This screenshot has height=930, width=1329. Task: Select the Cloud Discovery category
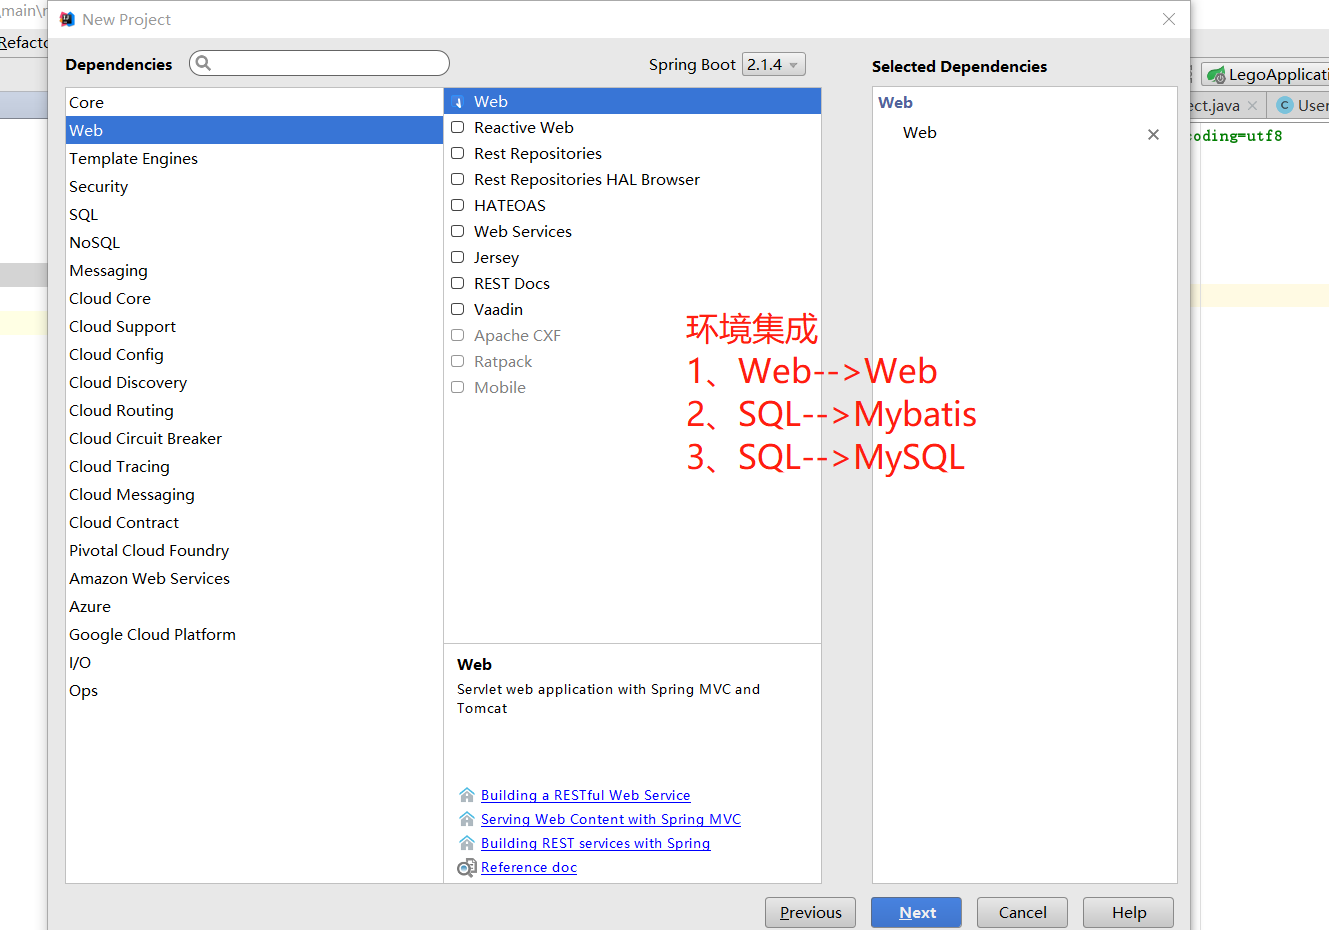[254, 382]
